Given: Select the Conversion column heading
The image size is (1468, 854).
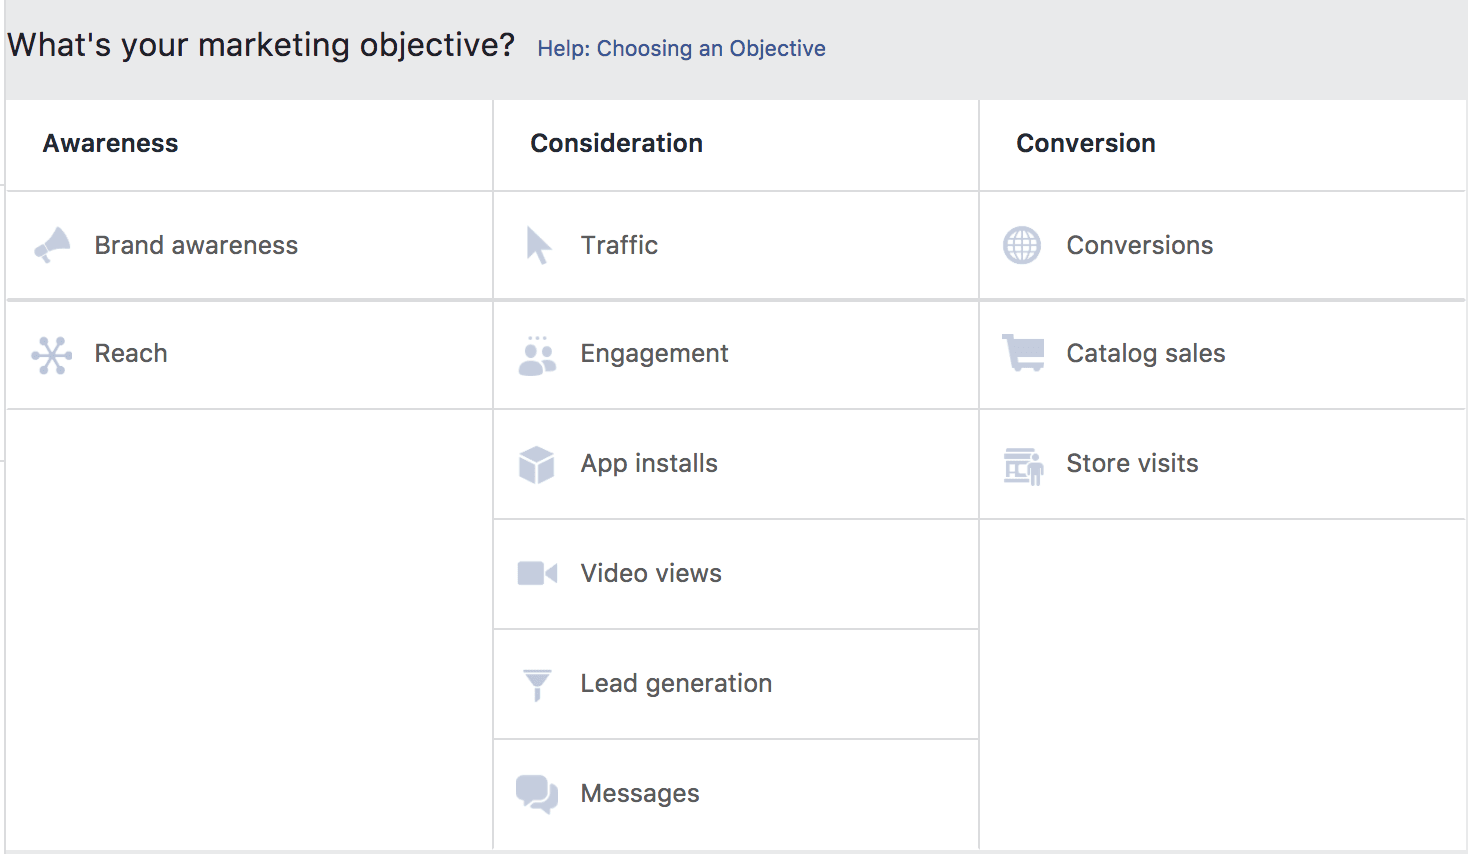Looking at the screenshot, I should point(1085,144).
